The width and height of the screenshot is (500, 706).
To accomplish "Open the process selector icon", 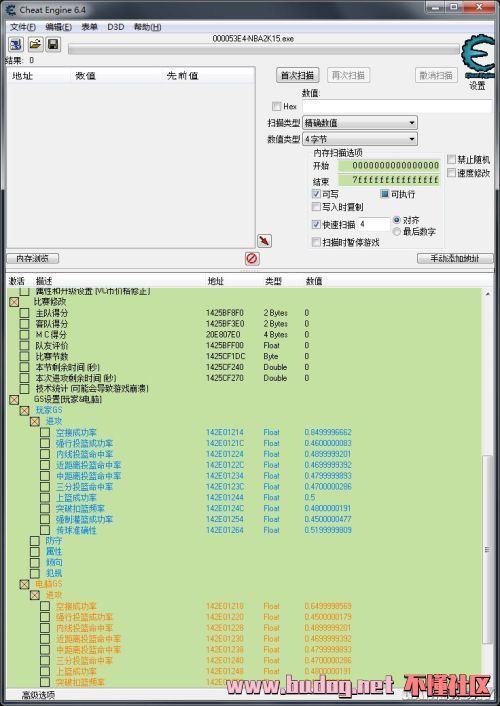I will tap(16, 44).
